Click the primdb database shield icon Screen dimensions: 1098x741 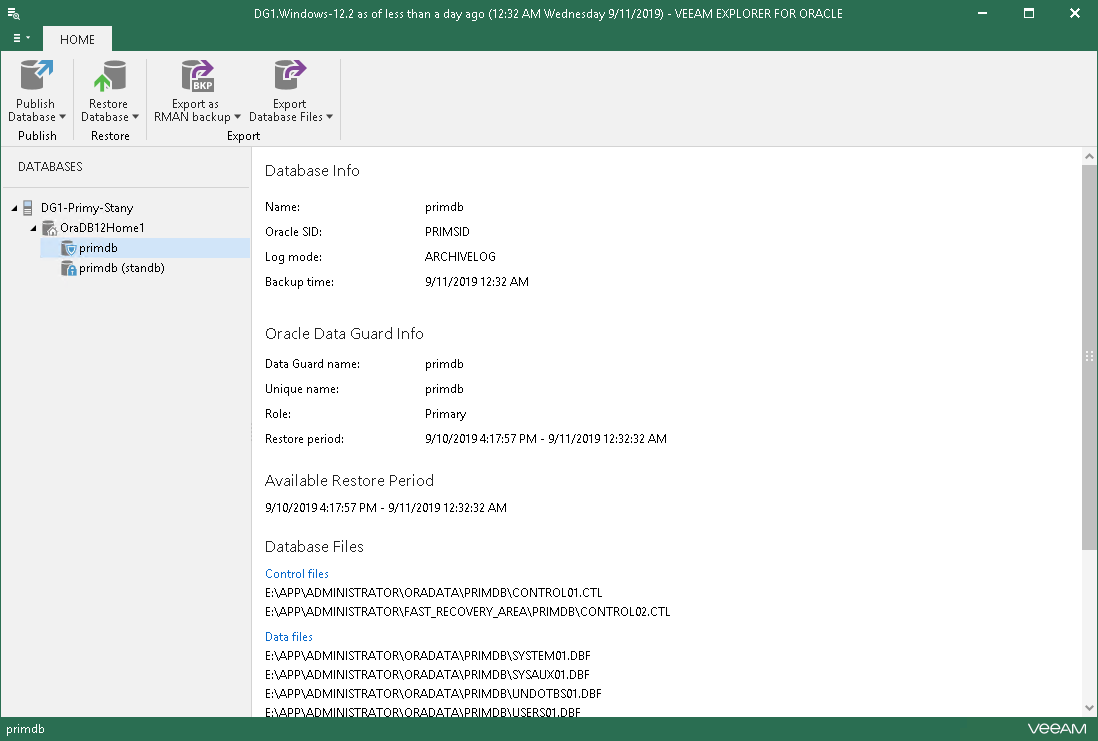[68, 248]
